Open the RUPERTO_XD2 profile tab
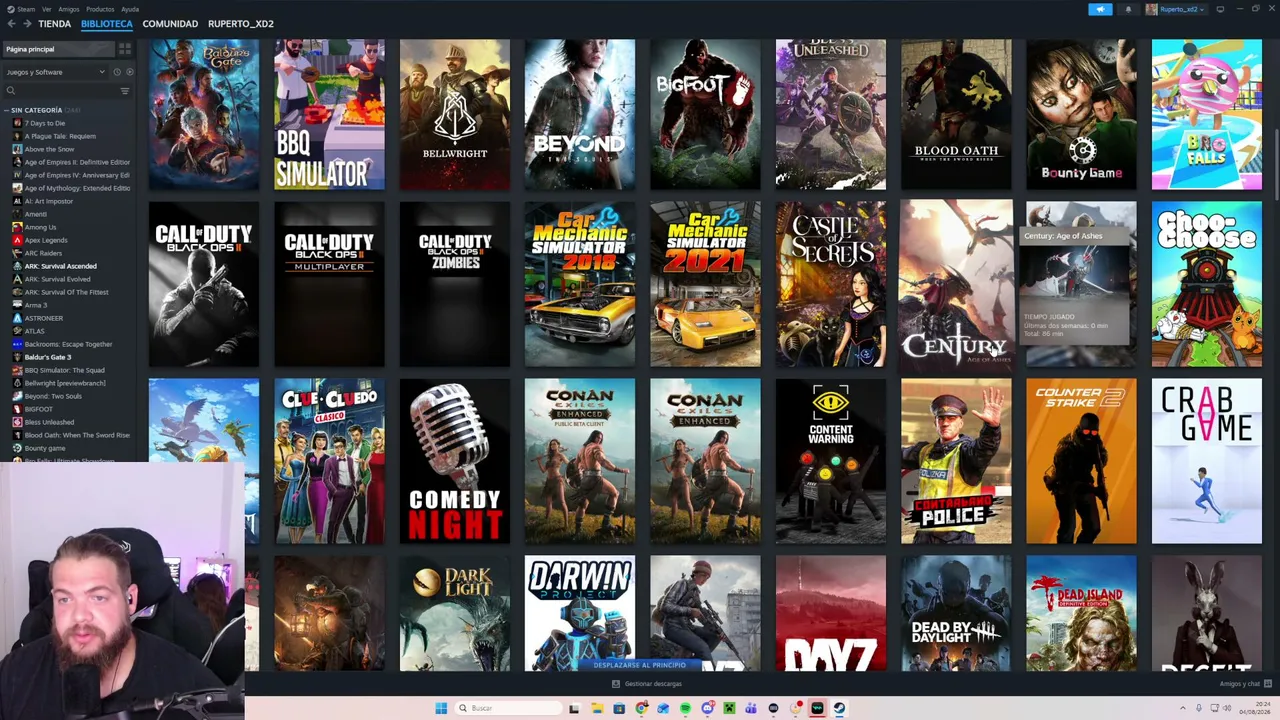1280x720 pixels. pos(241,23)
